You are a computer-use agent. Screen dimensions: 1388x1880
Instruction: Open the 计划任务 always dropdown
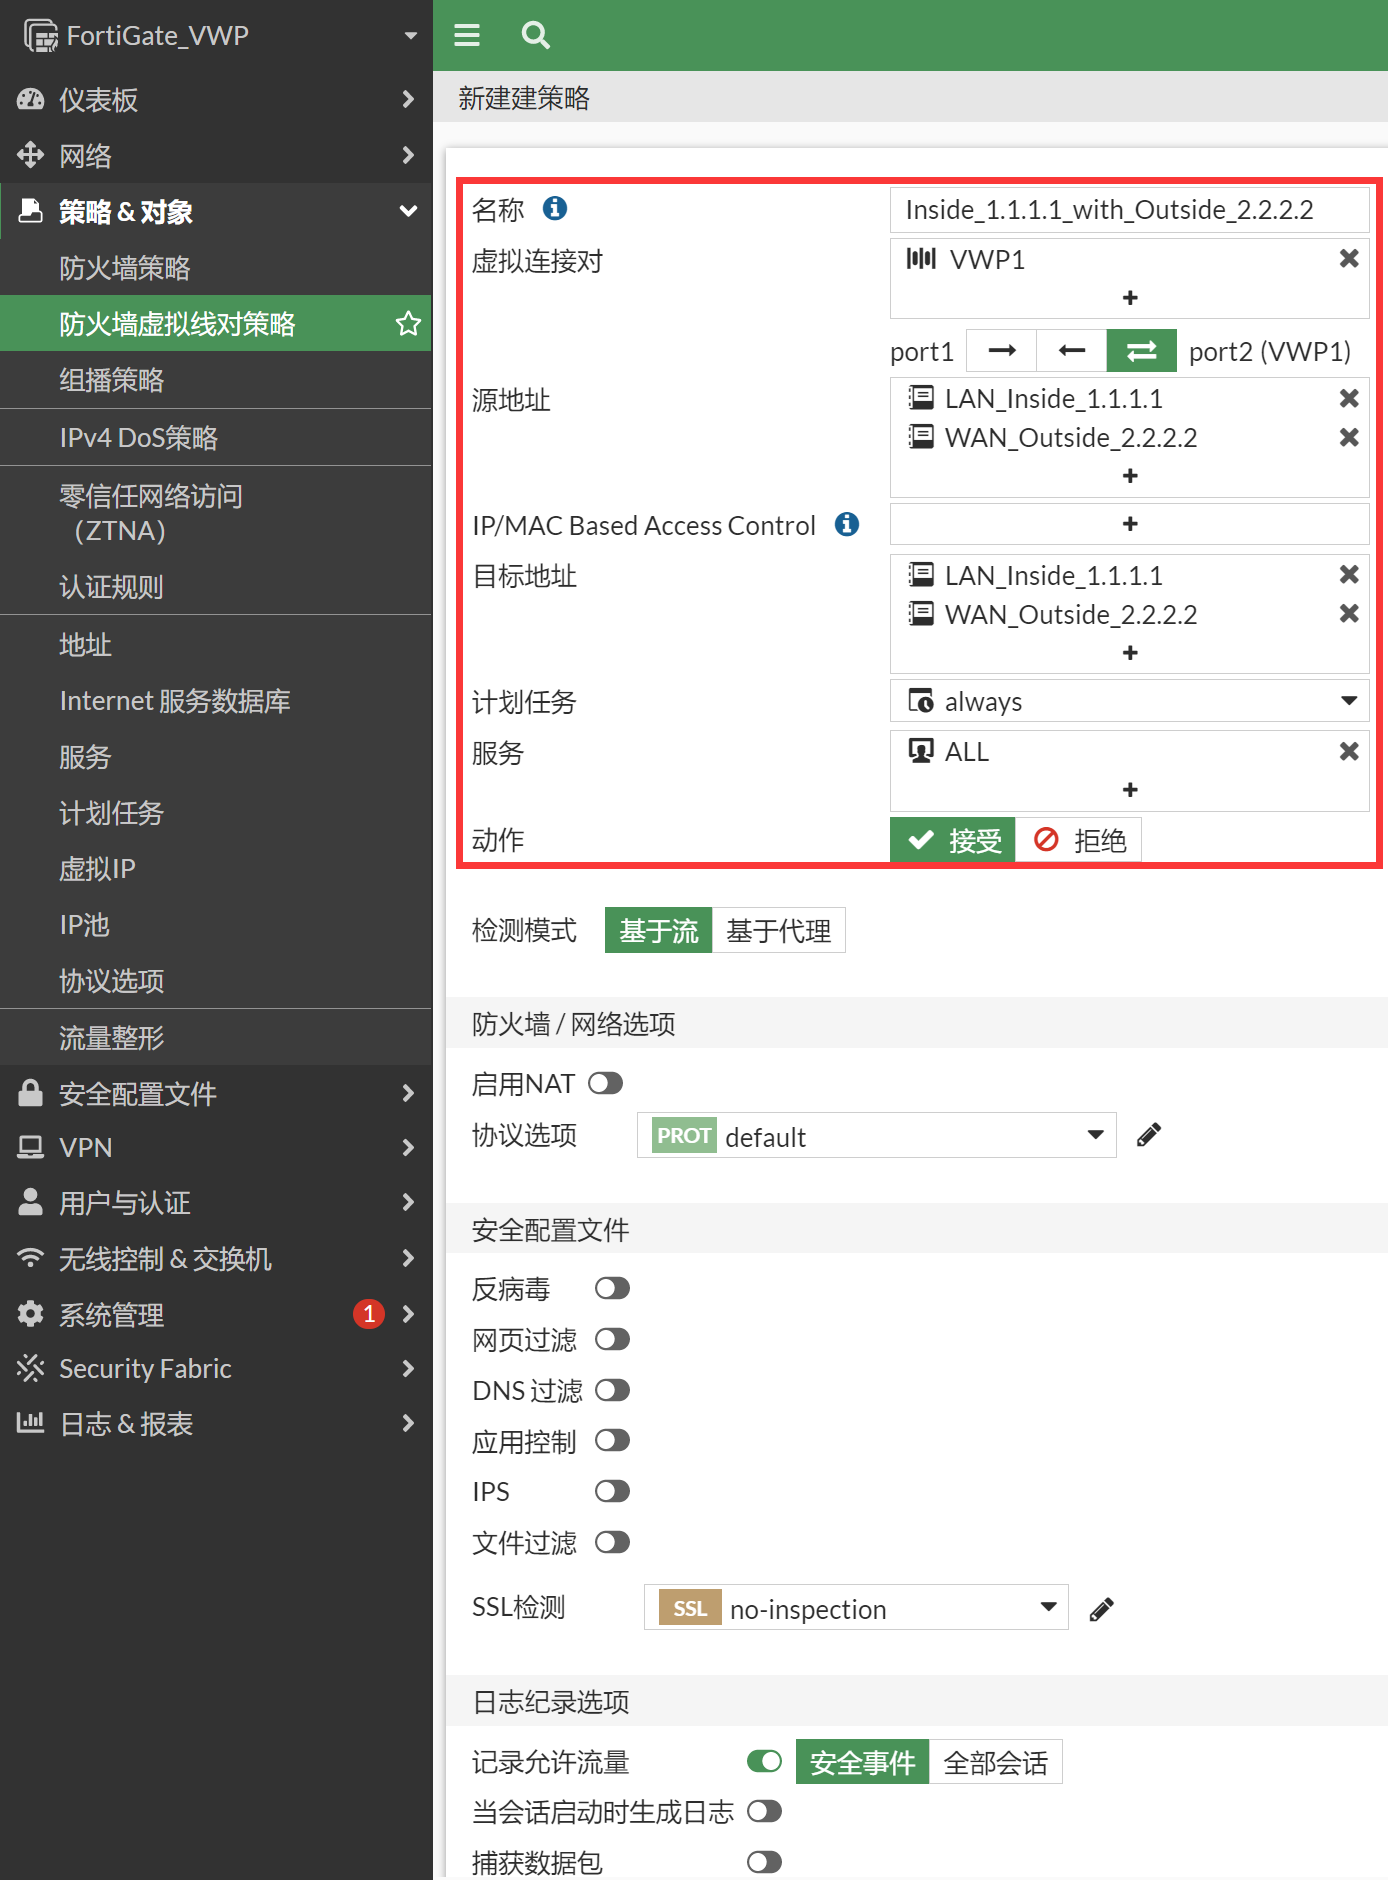[x=1129, y=701]
